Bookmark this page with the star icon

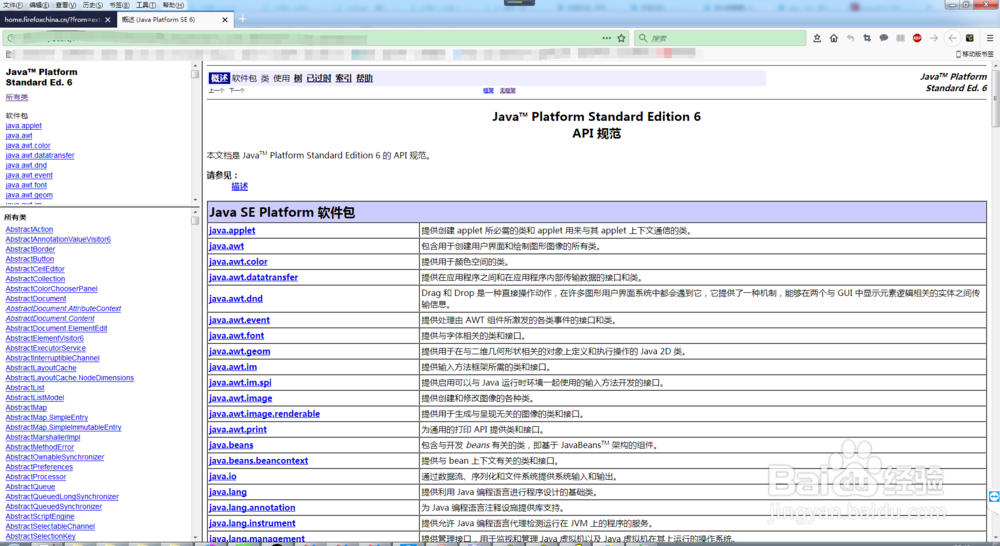pyautogui.click(x=621, y=38)
